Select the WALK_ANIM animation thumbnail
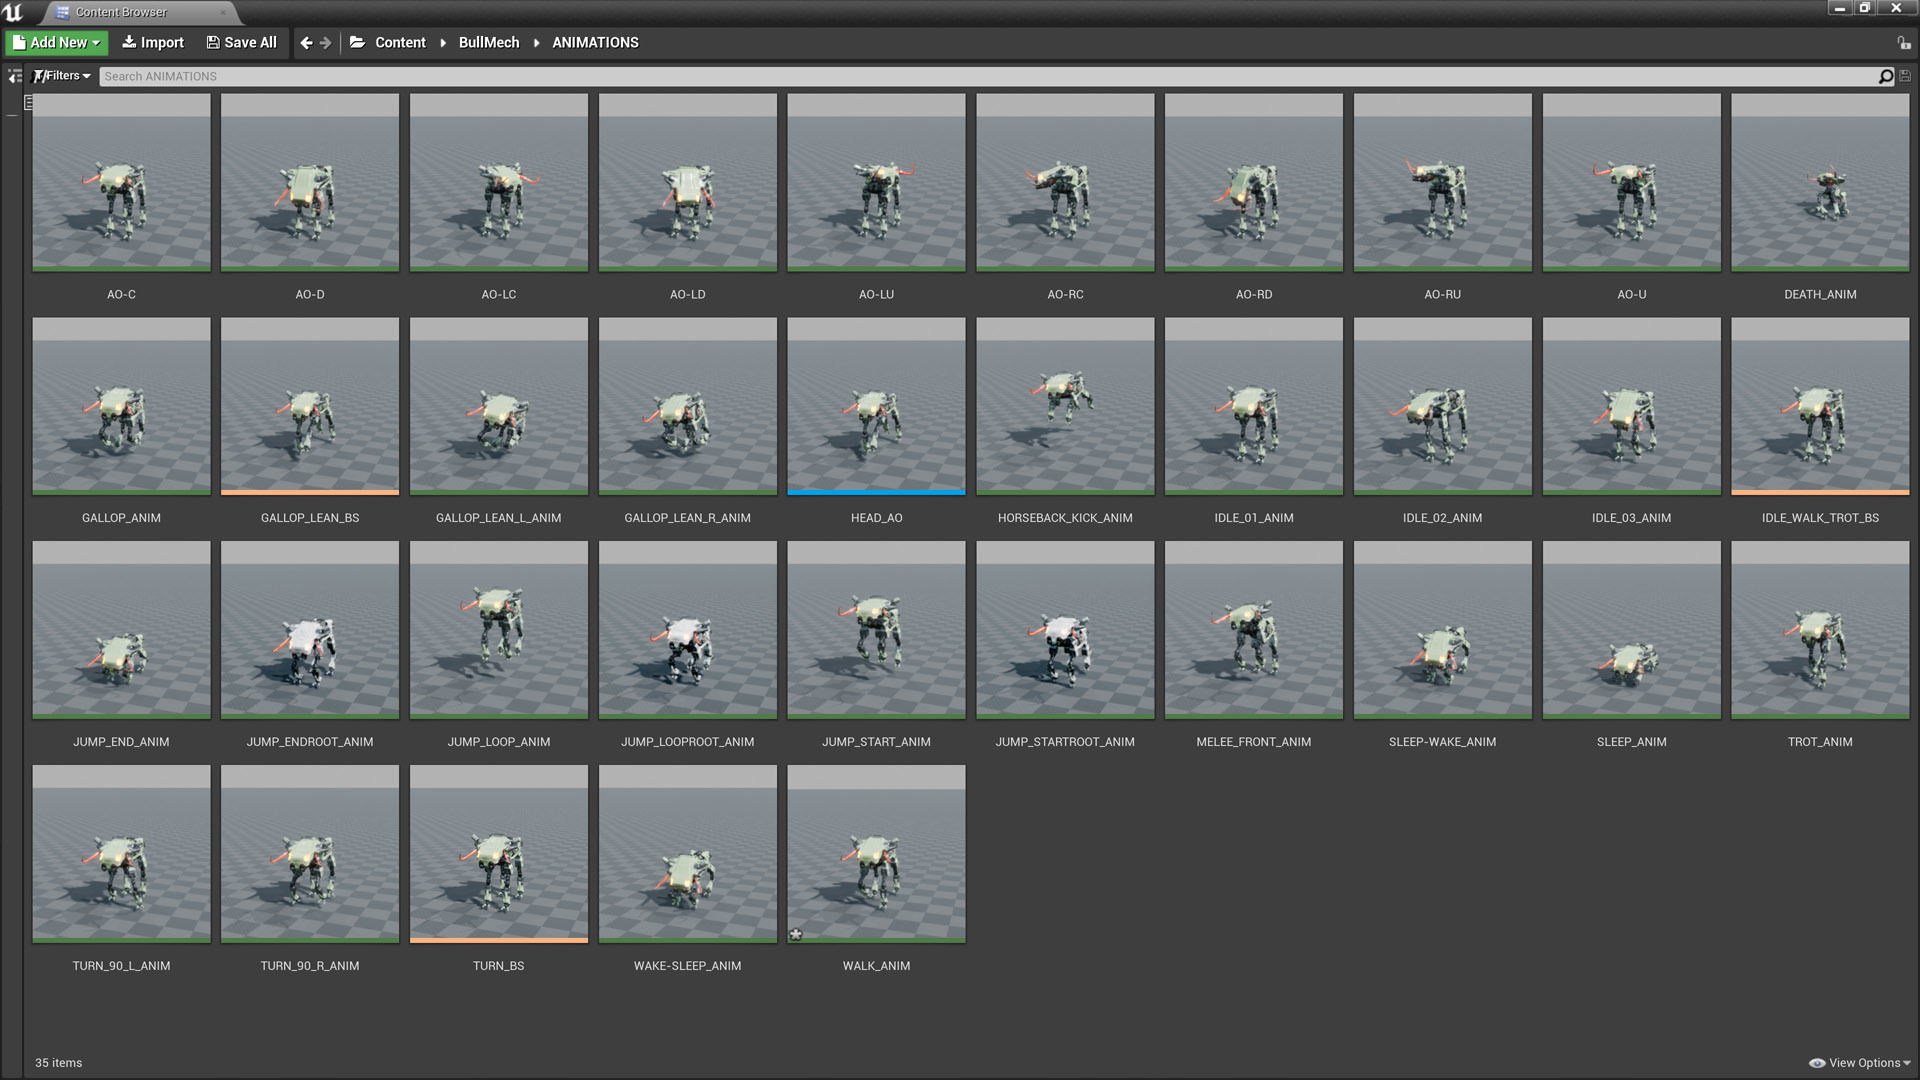The width and height of the screenshot is (1920, 1080). point(876,854)
